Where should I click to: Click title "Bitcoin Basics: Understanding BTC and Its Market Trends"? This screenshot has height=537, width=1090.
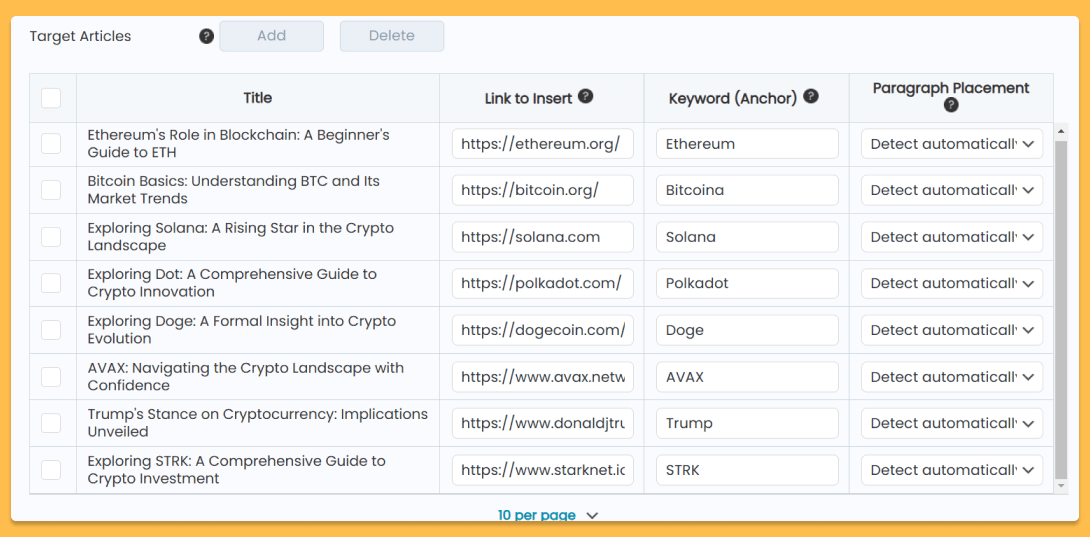point(234,189)
